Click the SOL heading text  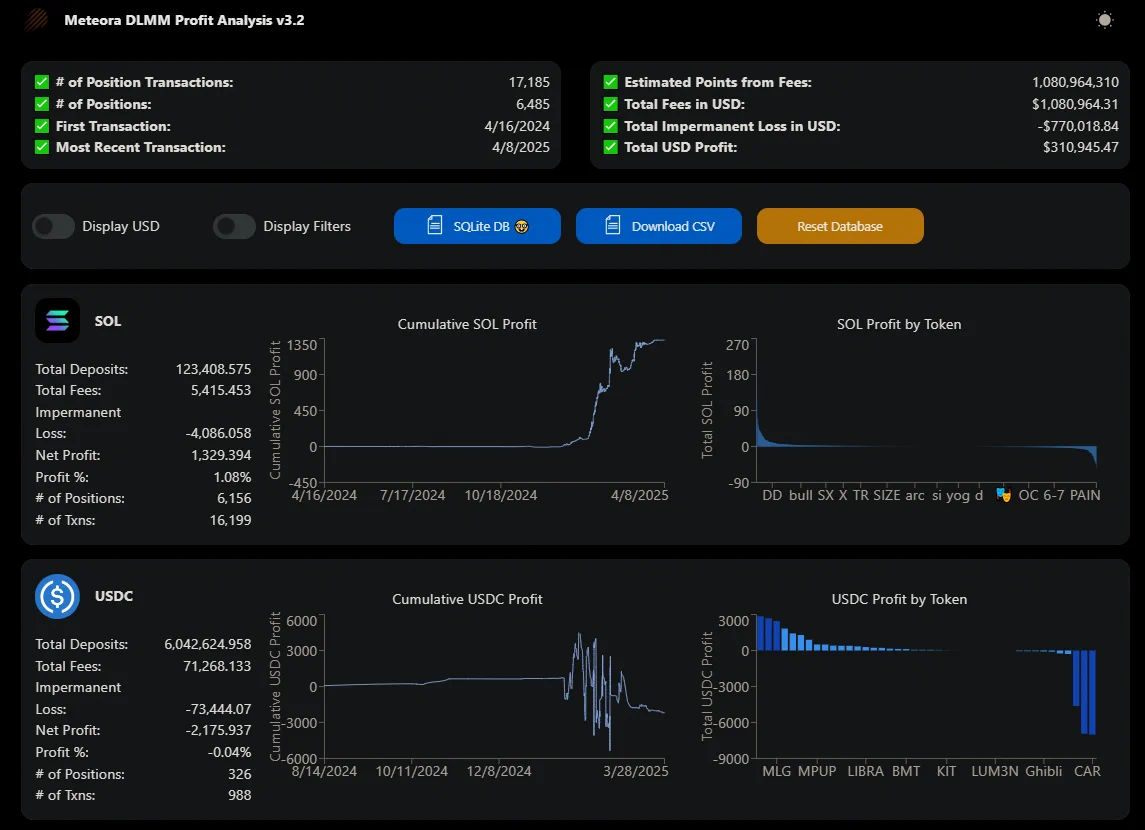[108, 321]
